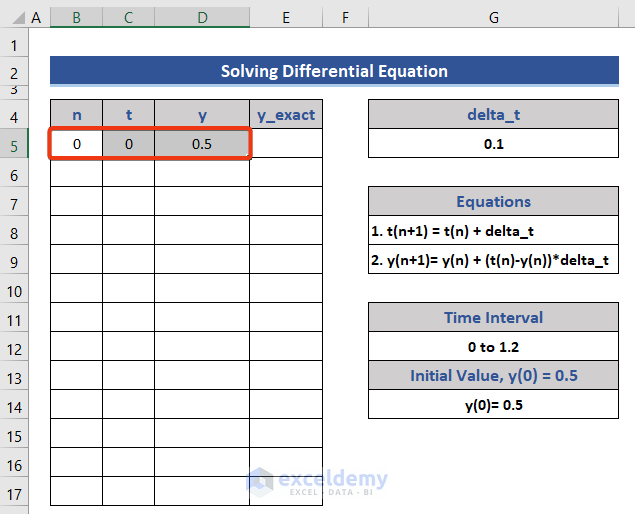Image resolution: width=635 pixels, height=514 pixels.
Task: Click the Select All corner triangle
Action: 18,17
